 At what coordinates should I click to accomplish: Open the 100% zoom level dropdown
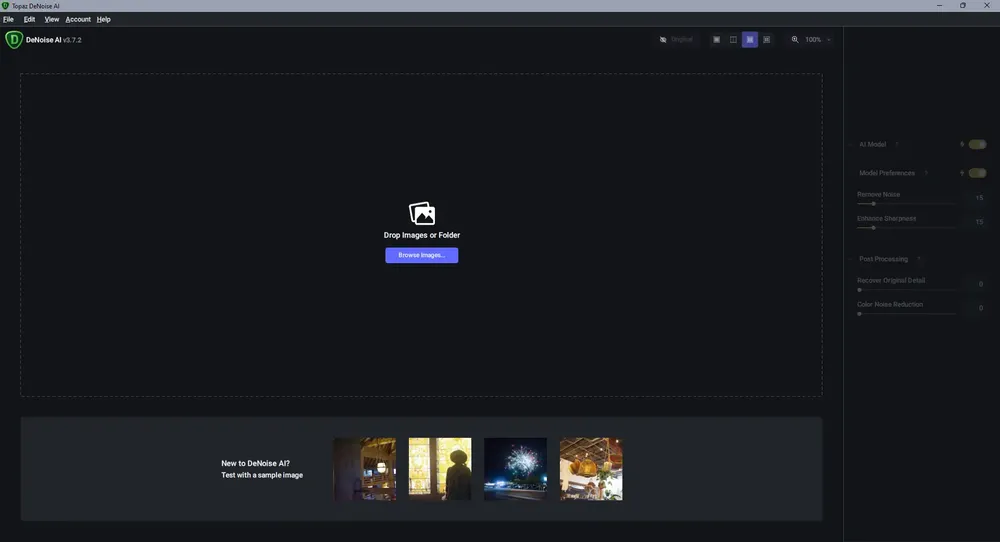point(818,40)
